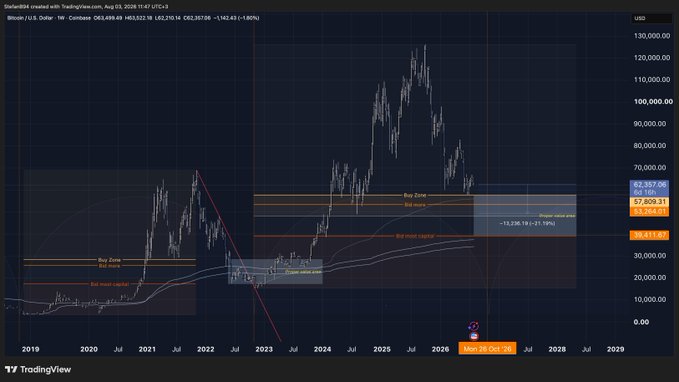Click the -13,236.19 (-21.19%) measurement text
Viewport: 679px width, 382px height.
[x=527, y=223]
